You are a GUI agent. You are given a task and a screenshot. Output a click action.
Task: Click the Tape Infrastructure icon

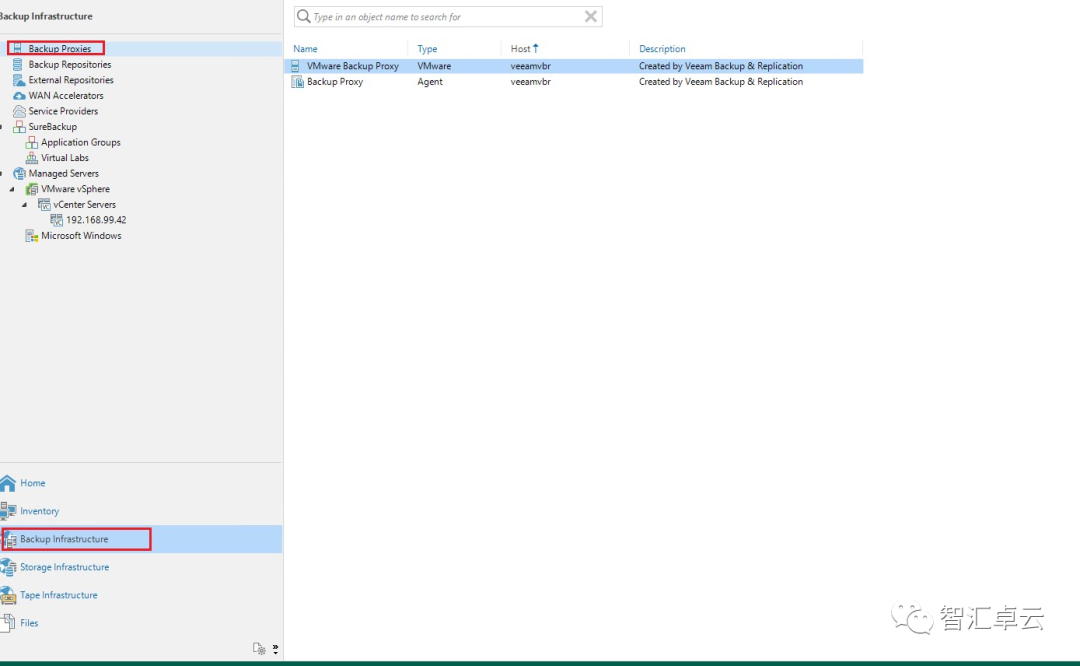[x=8, y=594]
